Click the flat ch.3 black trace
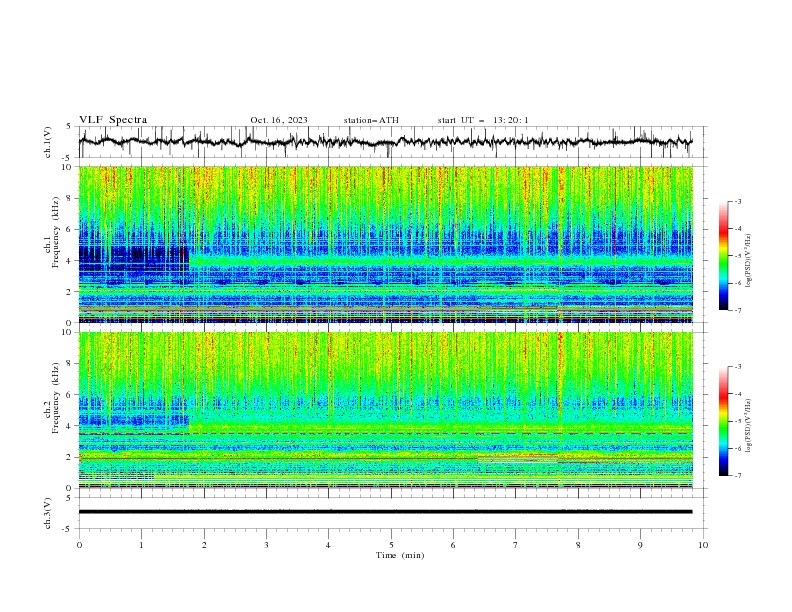This screenshot has width=792, height=612. click(x=385, y=512)
